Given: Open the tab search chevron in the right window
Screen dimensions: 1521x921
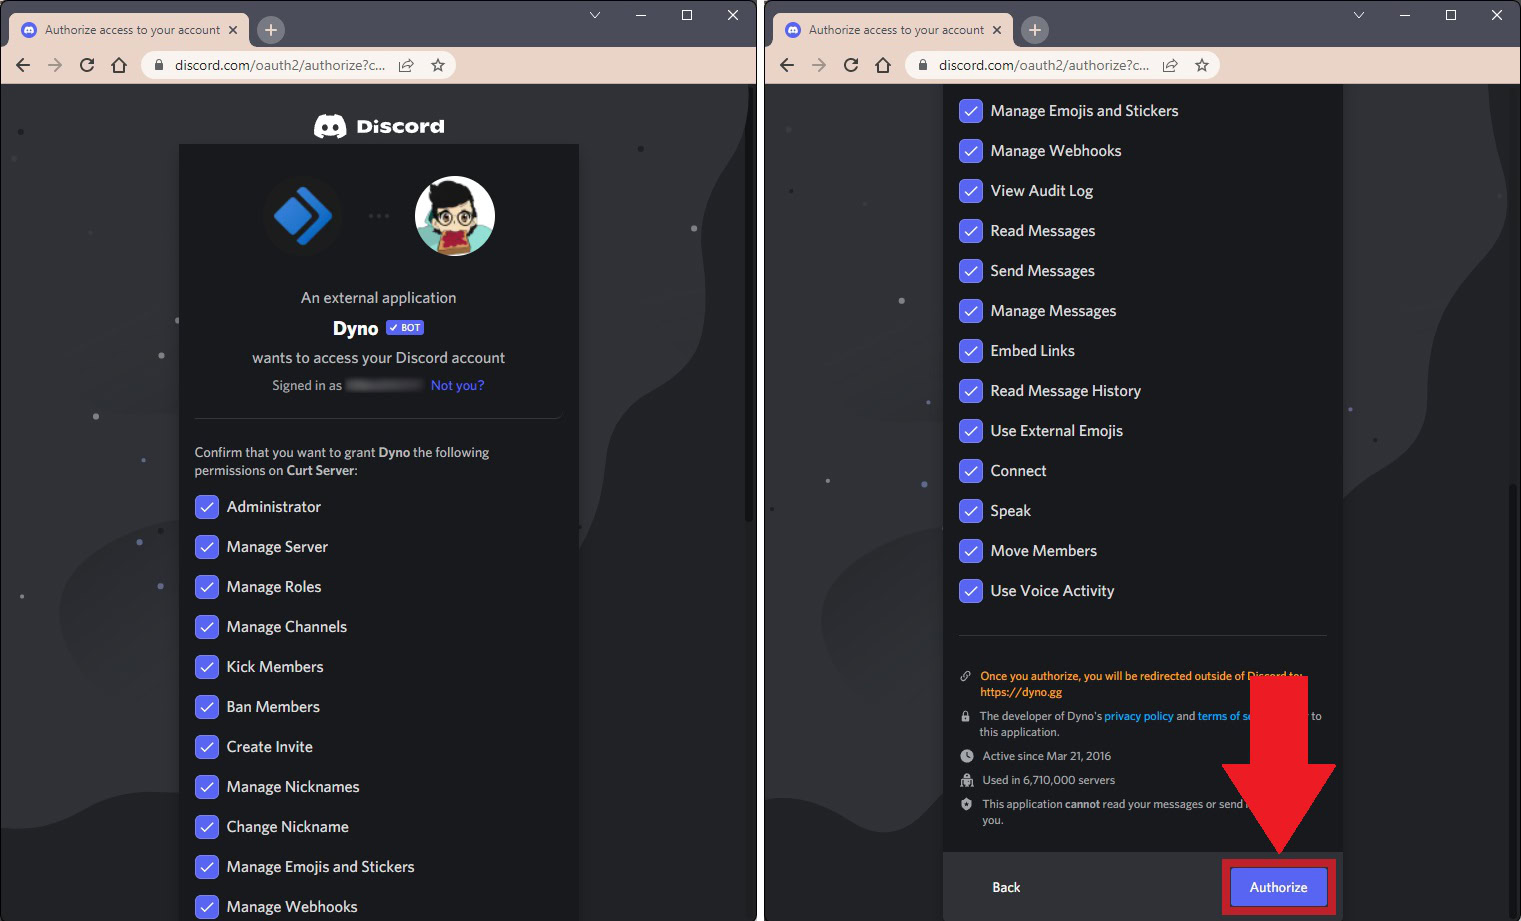Looking at the screenshot, I should pos(1359,15).
